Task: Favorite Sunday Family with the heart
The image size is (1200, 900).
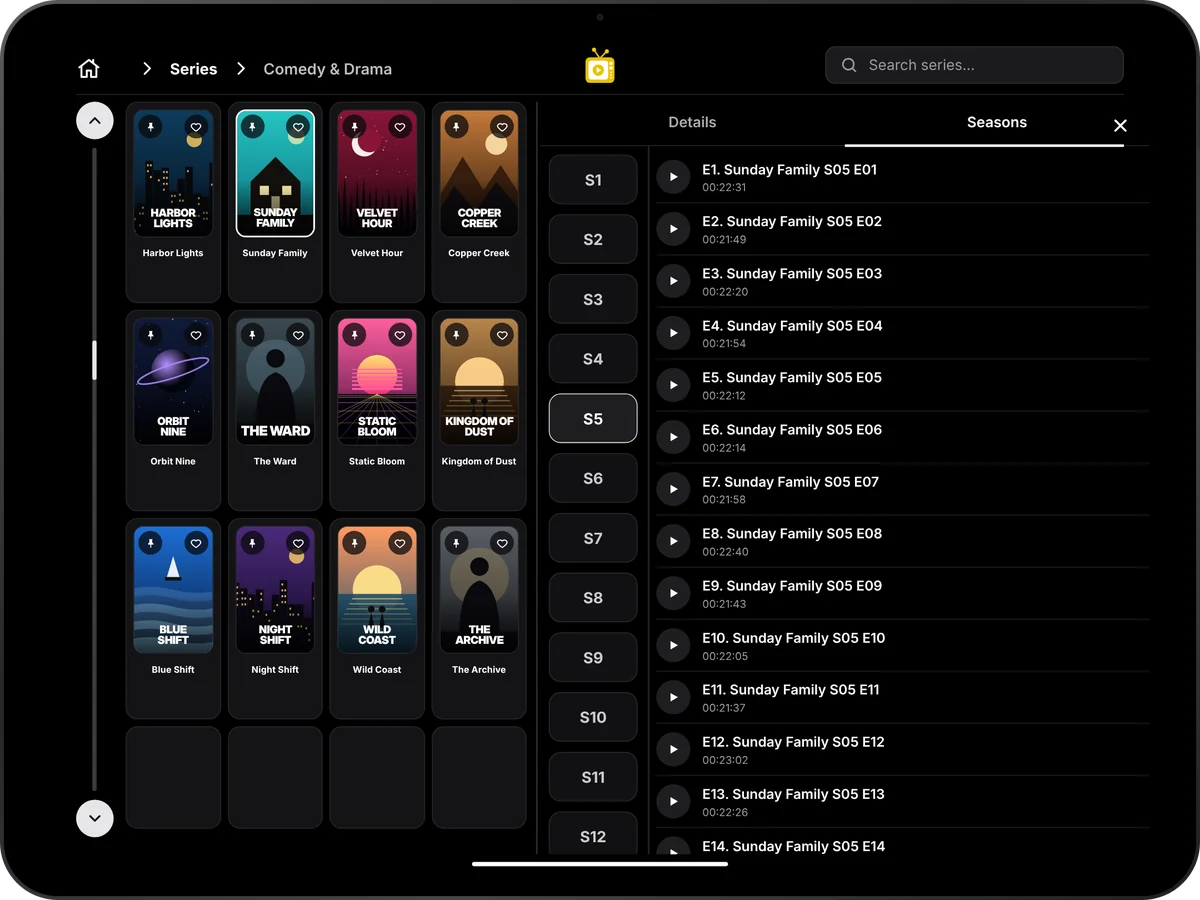Action: (x=298, y=127)
